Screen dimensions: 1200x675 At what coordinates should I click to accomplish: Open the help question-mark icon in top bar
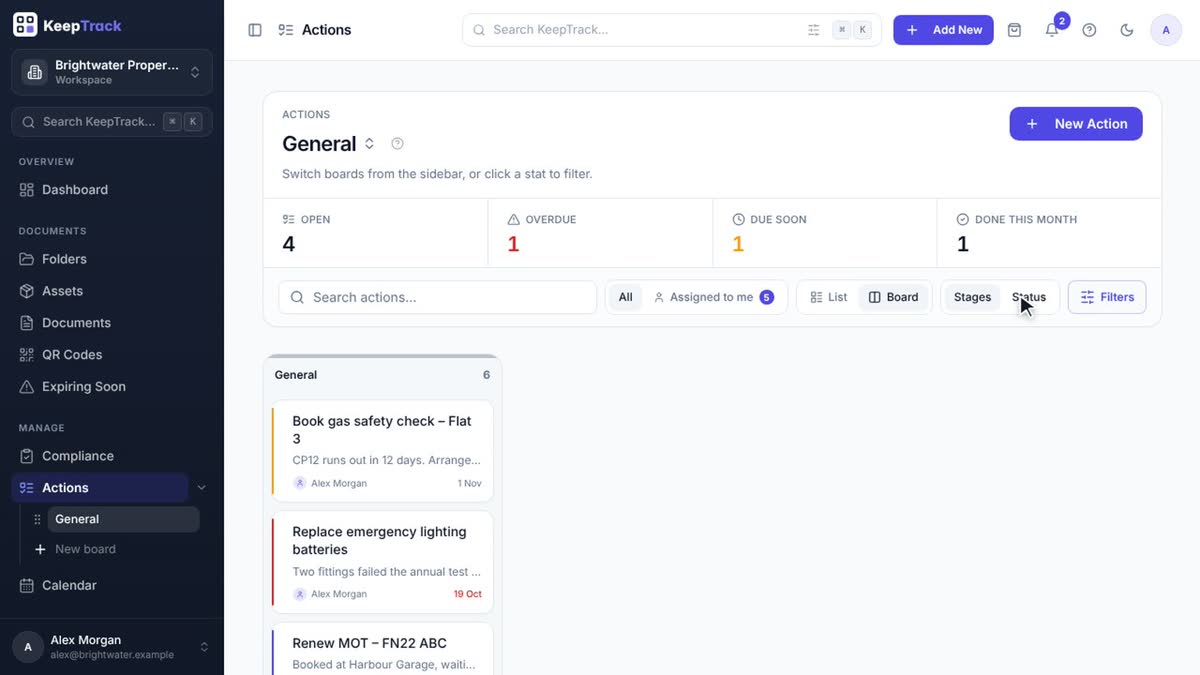pos(1090,30)
